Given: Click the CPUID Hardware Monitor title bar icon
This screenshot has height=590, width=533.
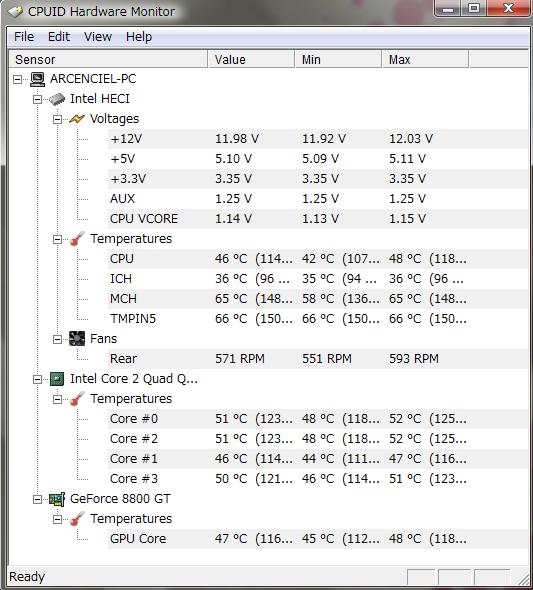Looking at the screenshot, I should (15, 12).
